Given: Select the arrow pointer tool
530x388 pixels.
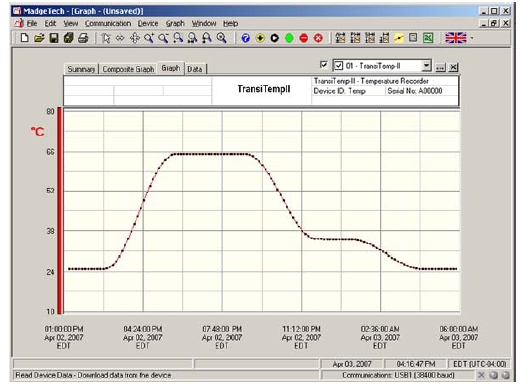Looking at the screenshot, I should pyautogui.click(x=106, y=38).
